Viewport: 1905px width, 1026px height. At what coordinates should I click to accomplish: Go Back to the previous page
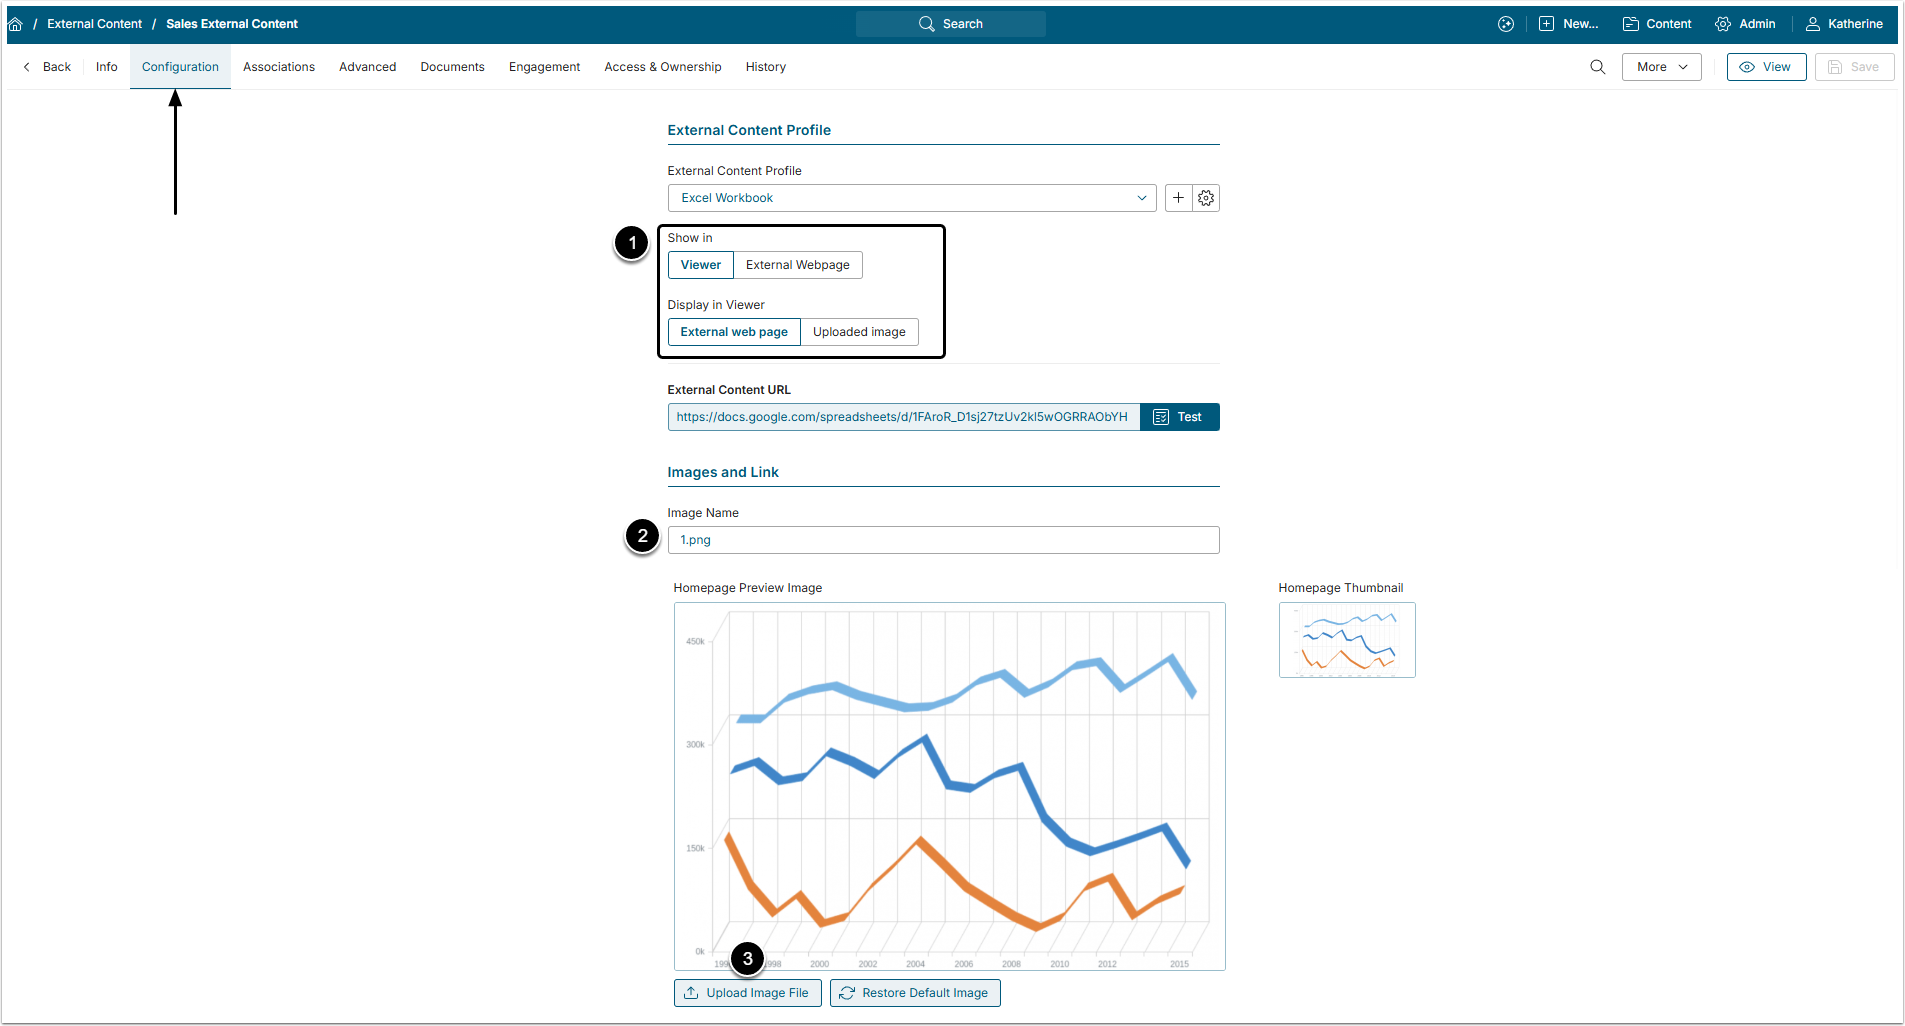click(x=47, y=67)
